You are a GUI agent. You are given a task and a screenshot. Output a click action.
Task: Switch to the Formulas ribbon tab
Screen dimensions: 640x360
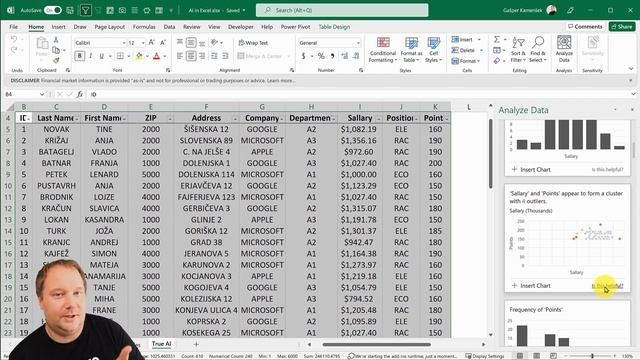(x=144, y=27)
